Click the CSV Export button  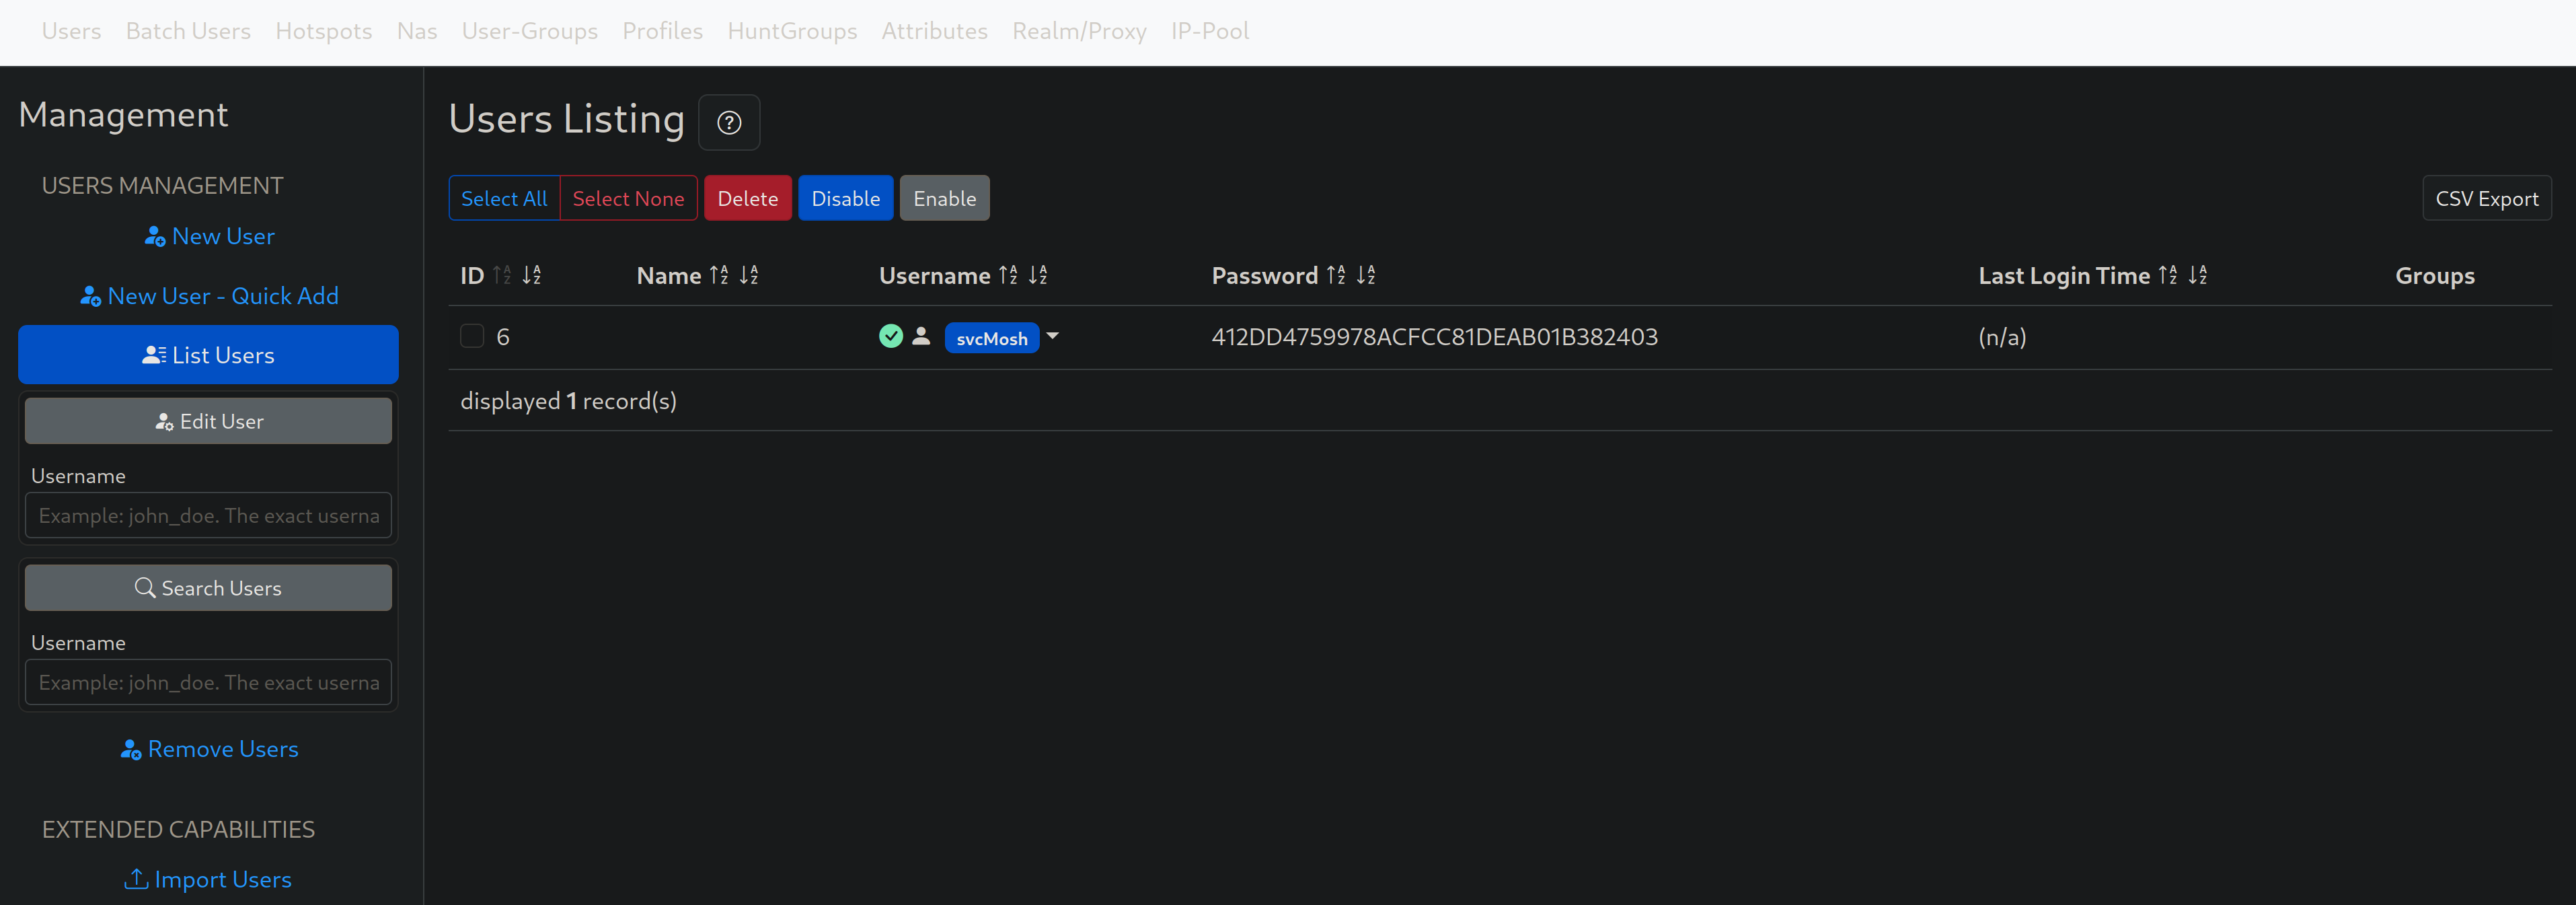[2486, 197]
